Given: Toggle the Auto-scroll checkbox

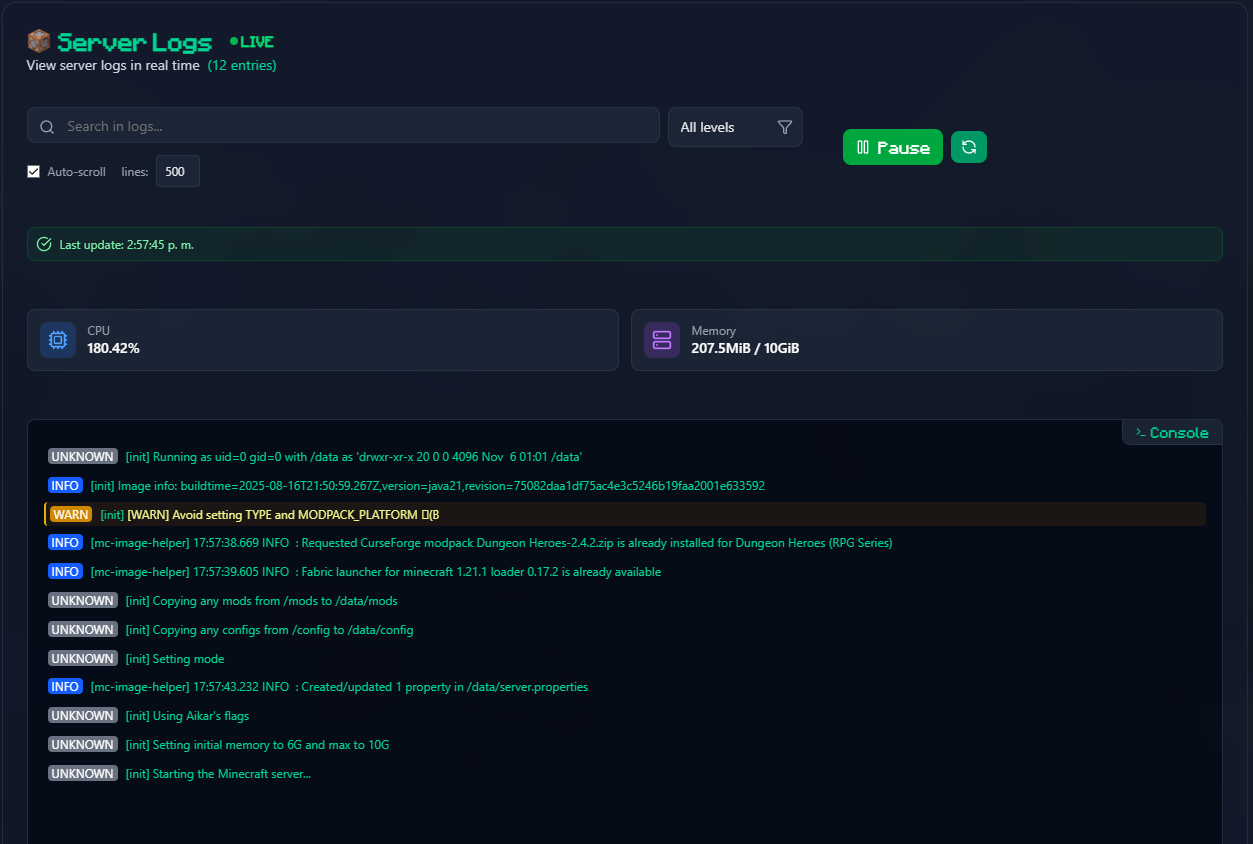Looking at the screenshot, I should [x=34, y=172].
